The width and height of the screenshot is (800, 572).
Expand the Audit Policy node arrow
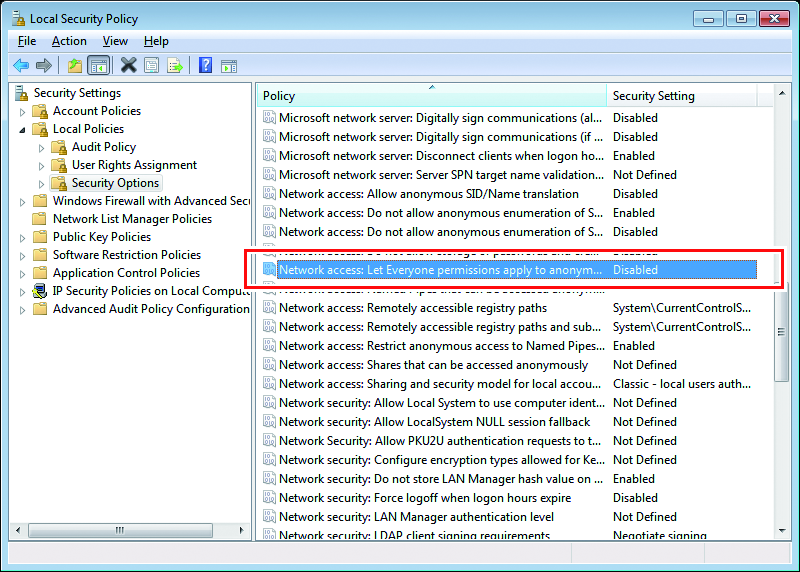pos(42,148)
